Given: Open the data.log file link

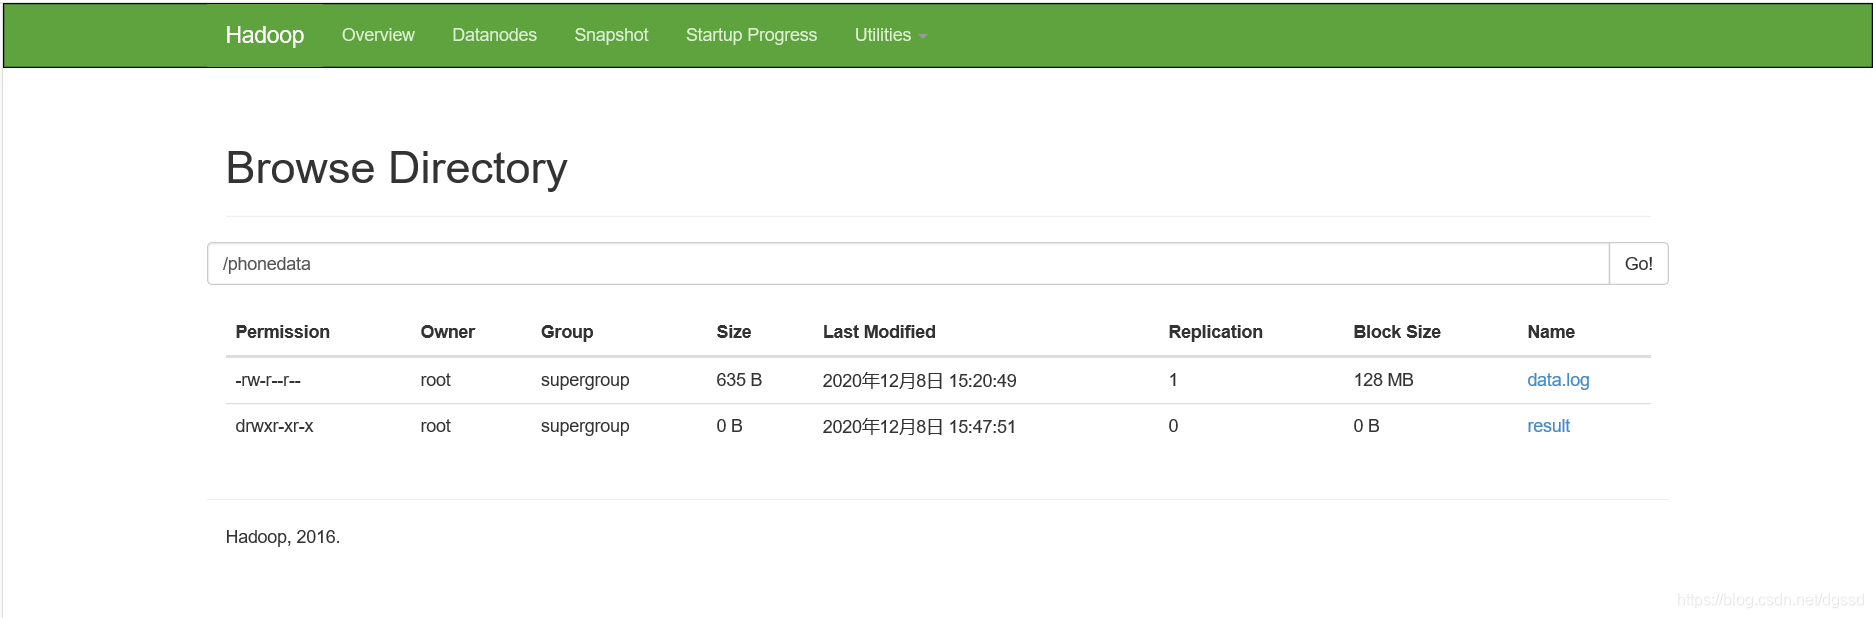Looking at the screenshot, I should pyautogui.click(x=1558, y=380).
